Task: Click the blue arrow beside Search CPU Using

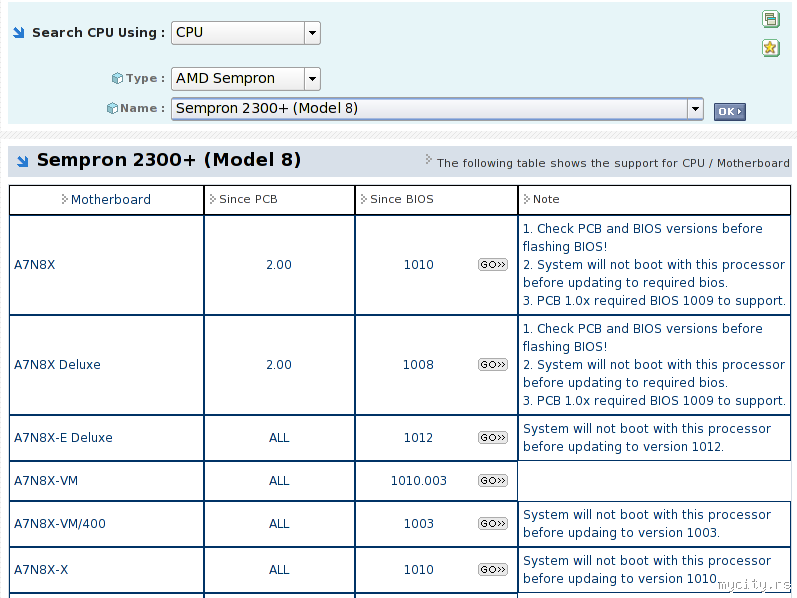Action: point(19,33)
